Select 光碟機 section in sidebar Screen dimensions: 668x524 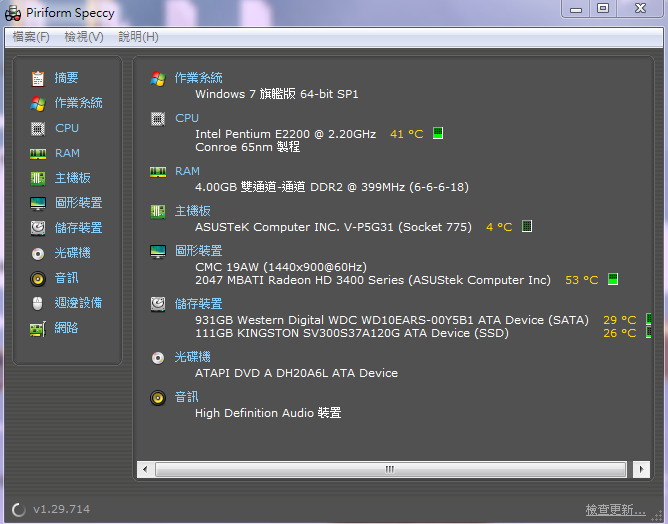point(72,253)
